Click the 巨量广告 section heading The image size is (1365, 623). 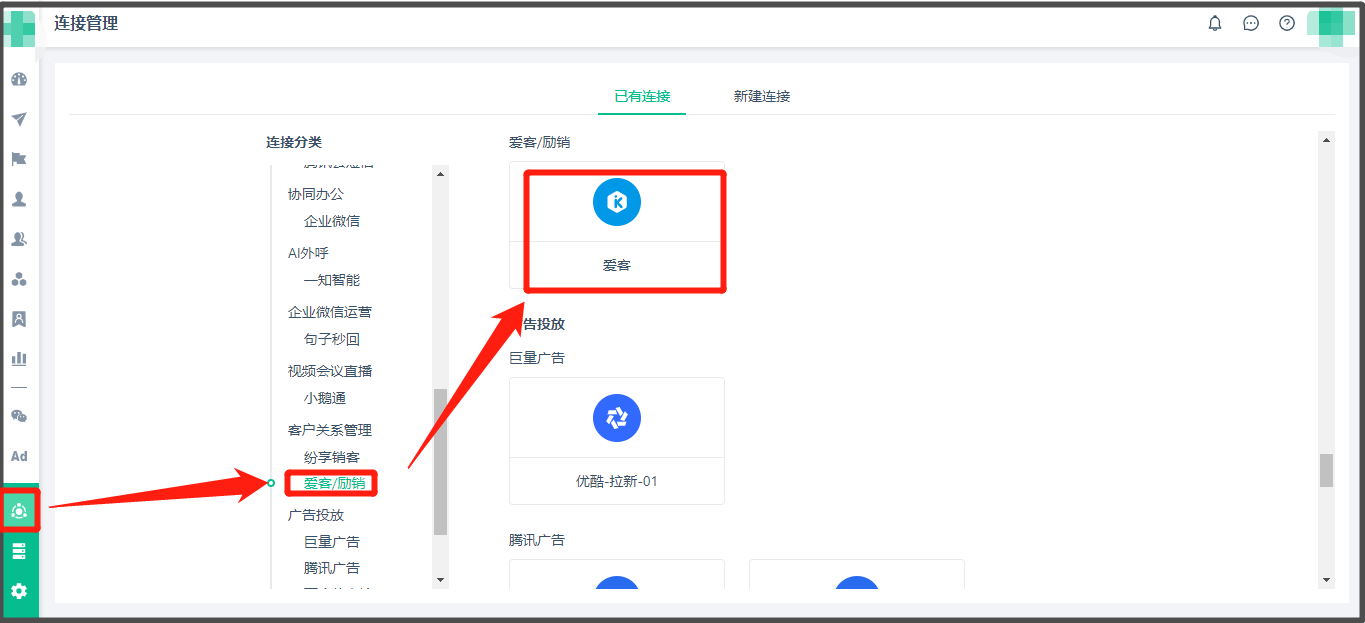[x=537, y=358]
